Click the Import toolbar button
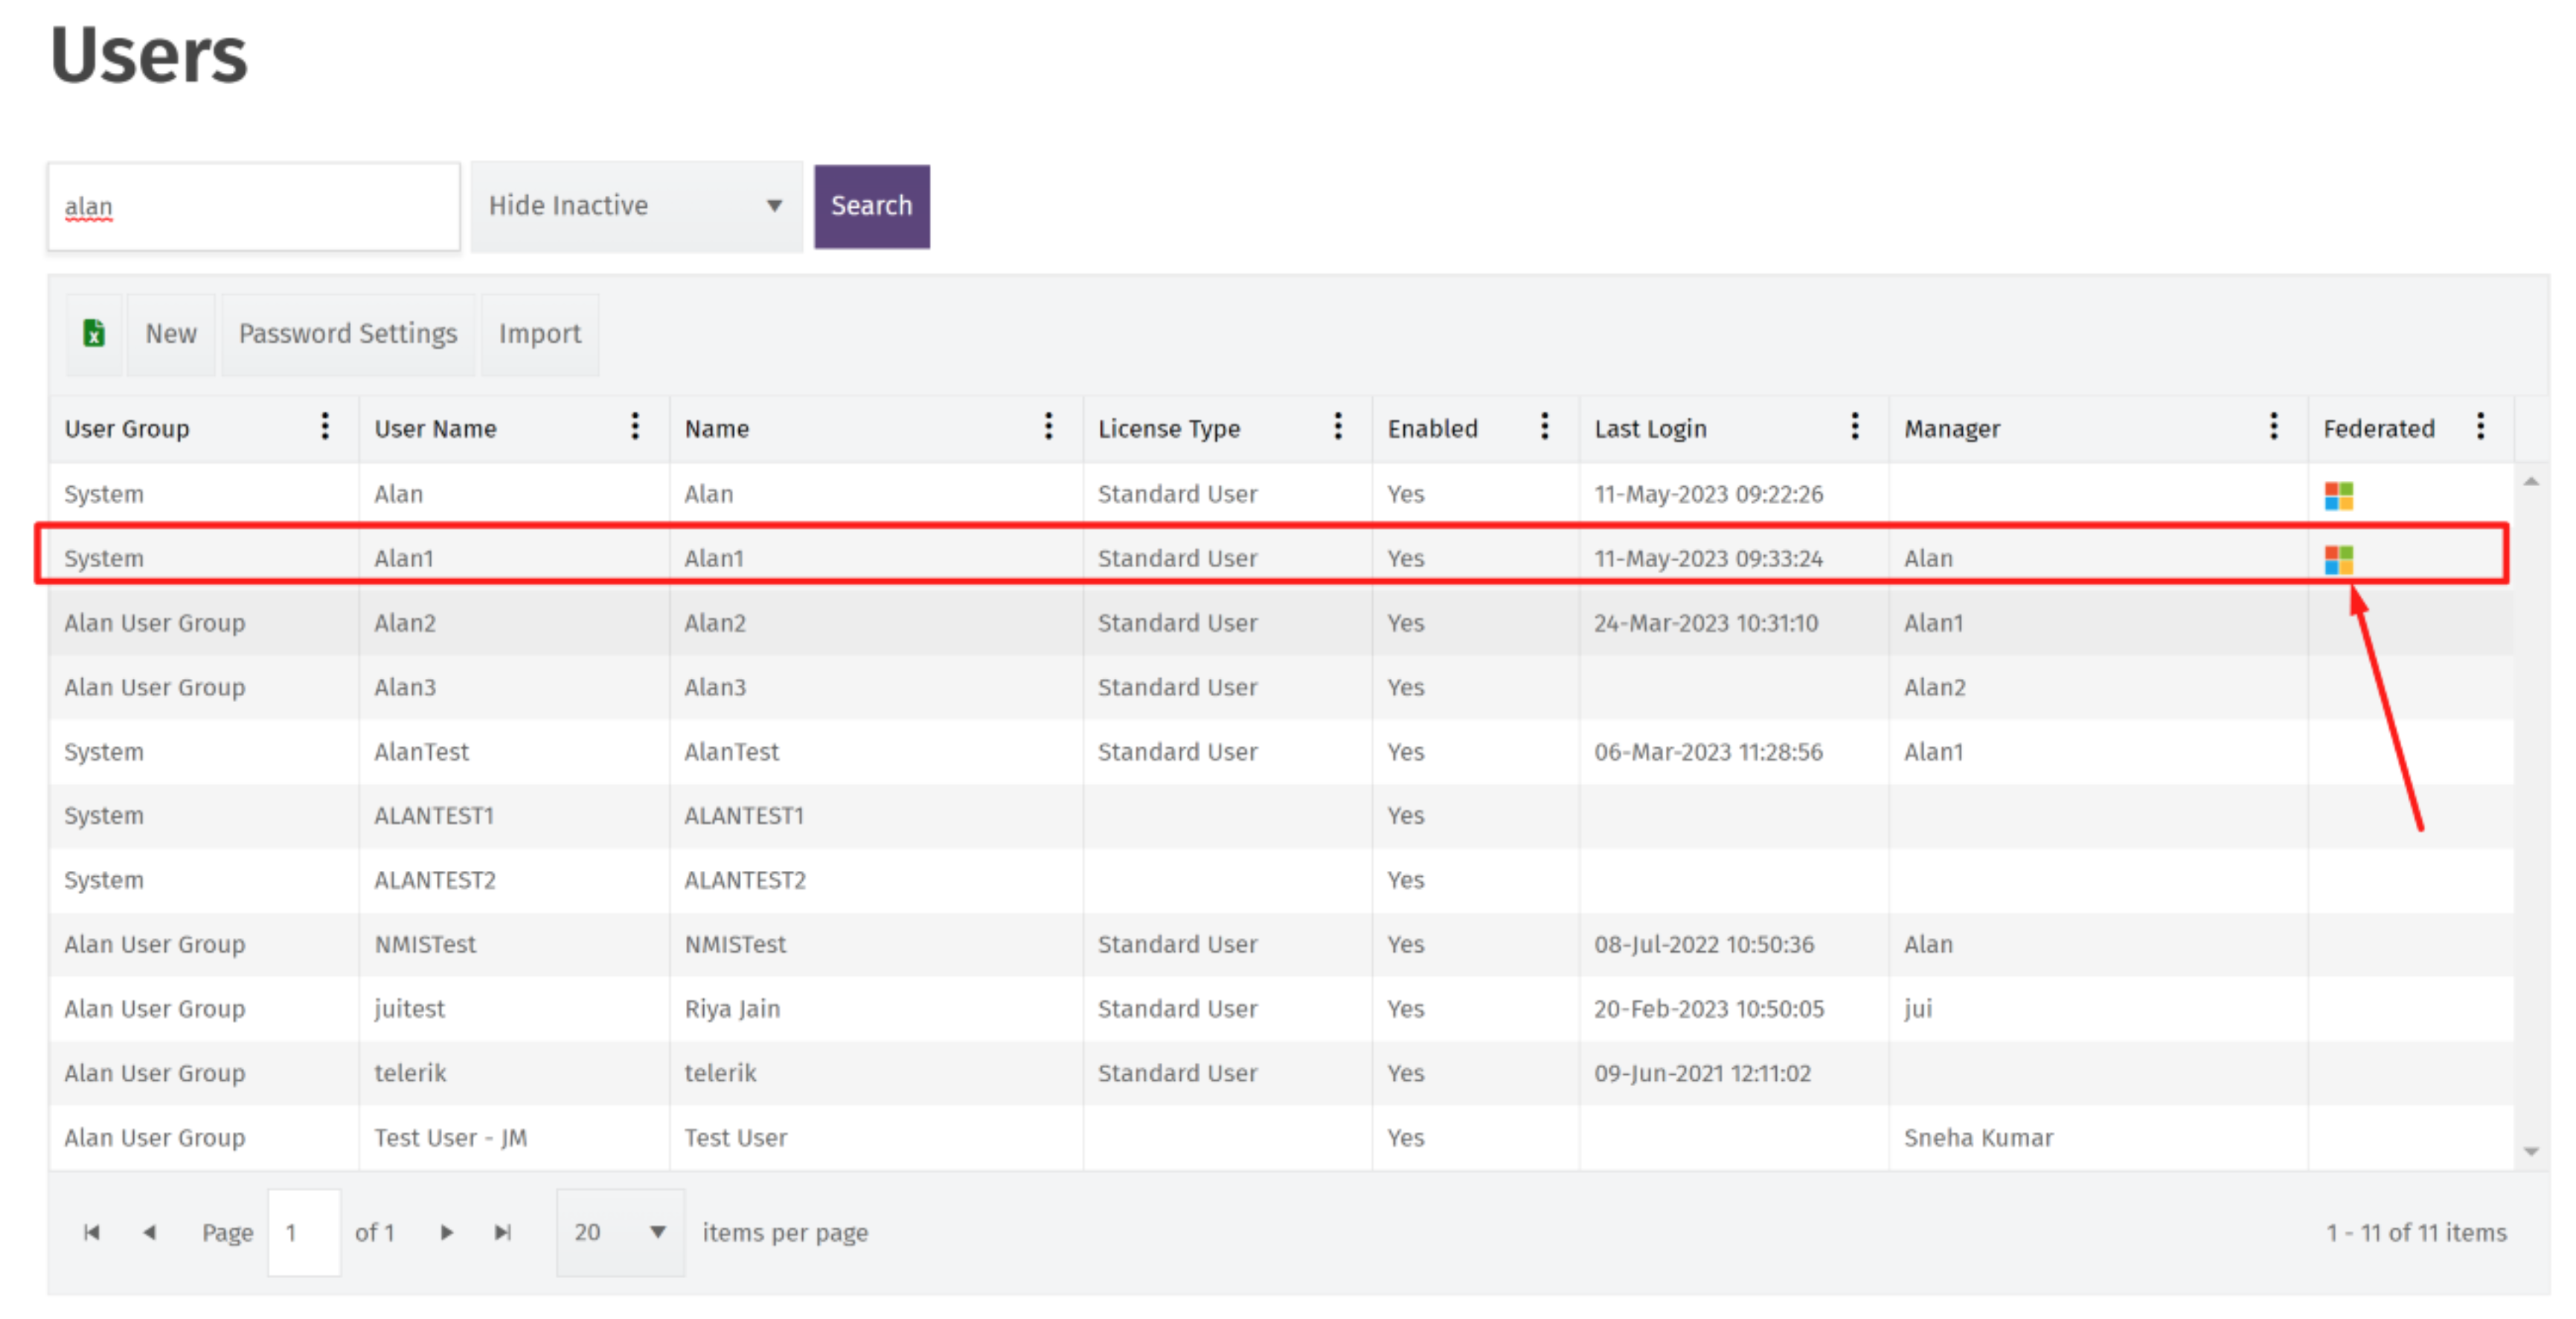Viewport: 2576px width, 1319px height. pos(539,334)
